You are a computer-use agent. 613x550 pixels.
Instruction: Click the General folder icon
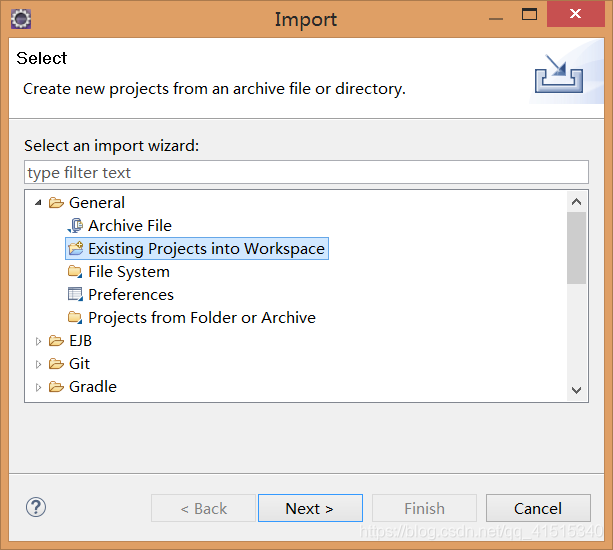tap(56, 203)
